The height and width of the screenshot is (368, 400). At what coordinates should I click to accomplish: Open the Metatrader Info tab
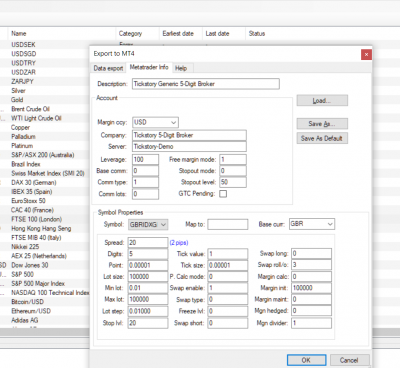149,67
